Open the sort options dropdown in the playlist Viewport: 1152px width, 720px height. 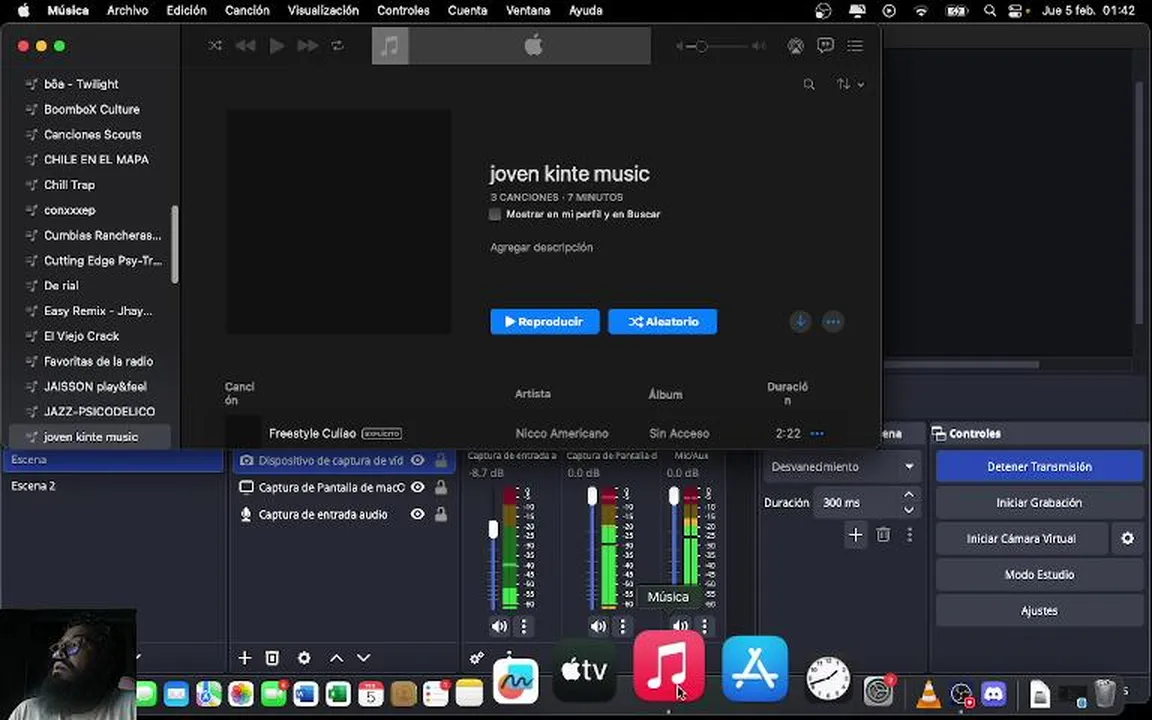849,84
